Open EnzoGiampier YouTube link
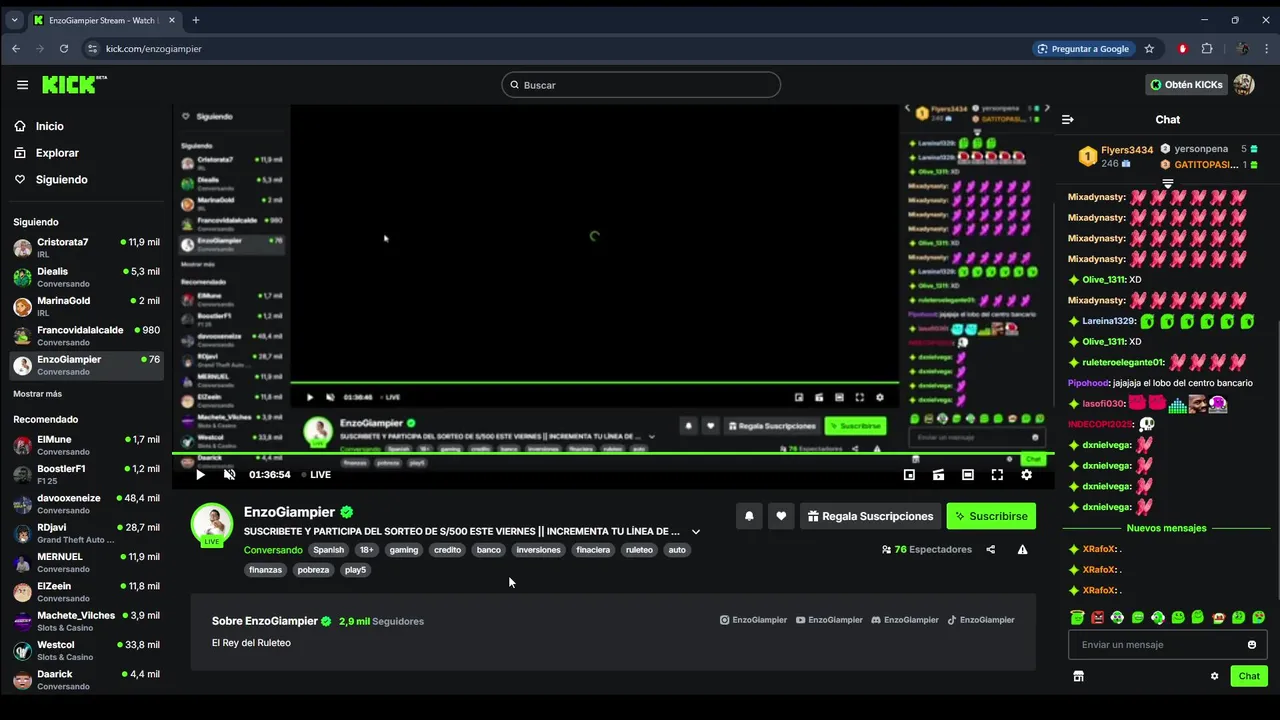 [829, 620]
